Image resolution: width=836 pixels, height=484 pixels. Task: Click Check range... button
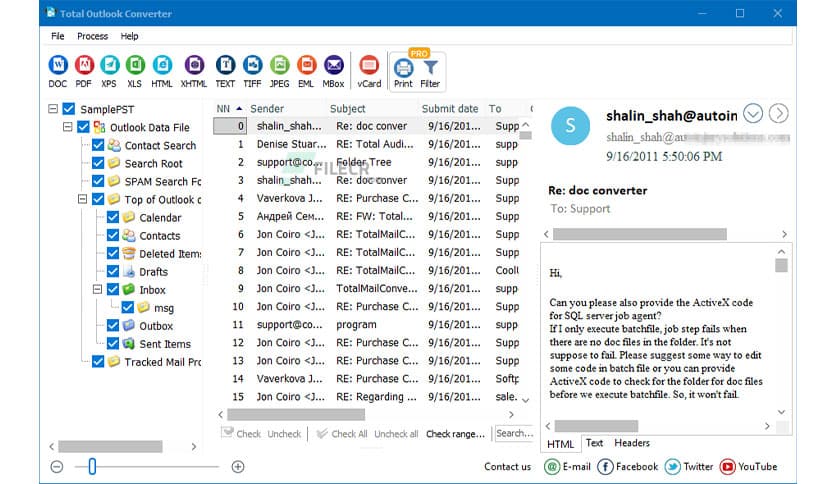pos(455,434)
